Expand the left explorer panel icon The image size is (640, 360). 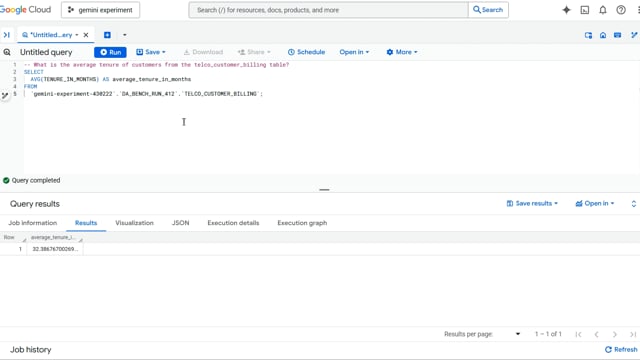coord(7,35)
